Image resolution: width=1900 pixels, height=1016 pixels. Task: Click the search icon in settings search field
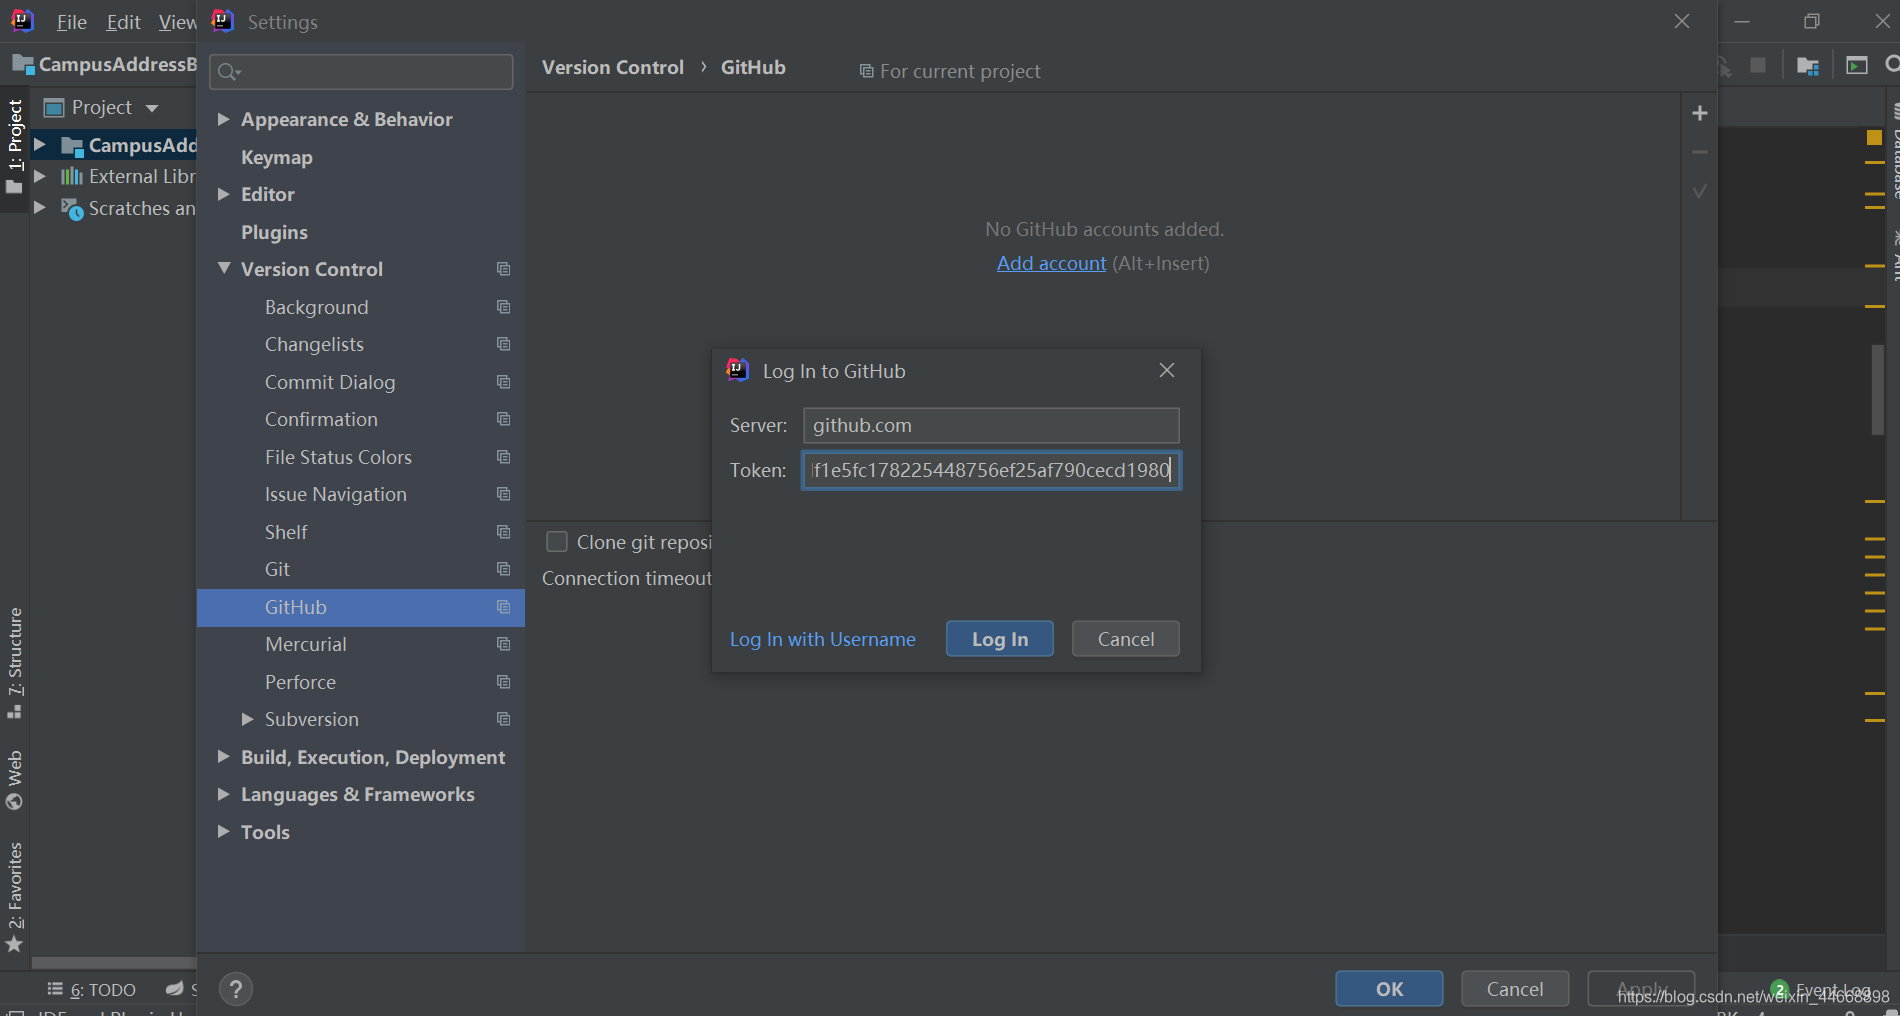(229, 71)
